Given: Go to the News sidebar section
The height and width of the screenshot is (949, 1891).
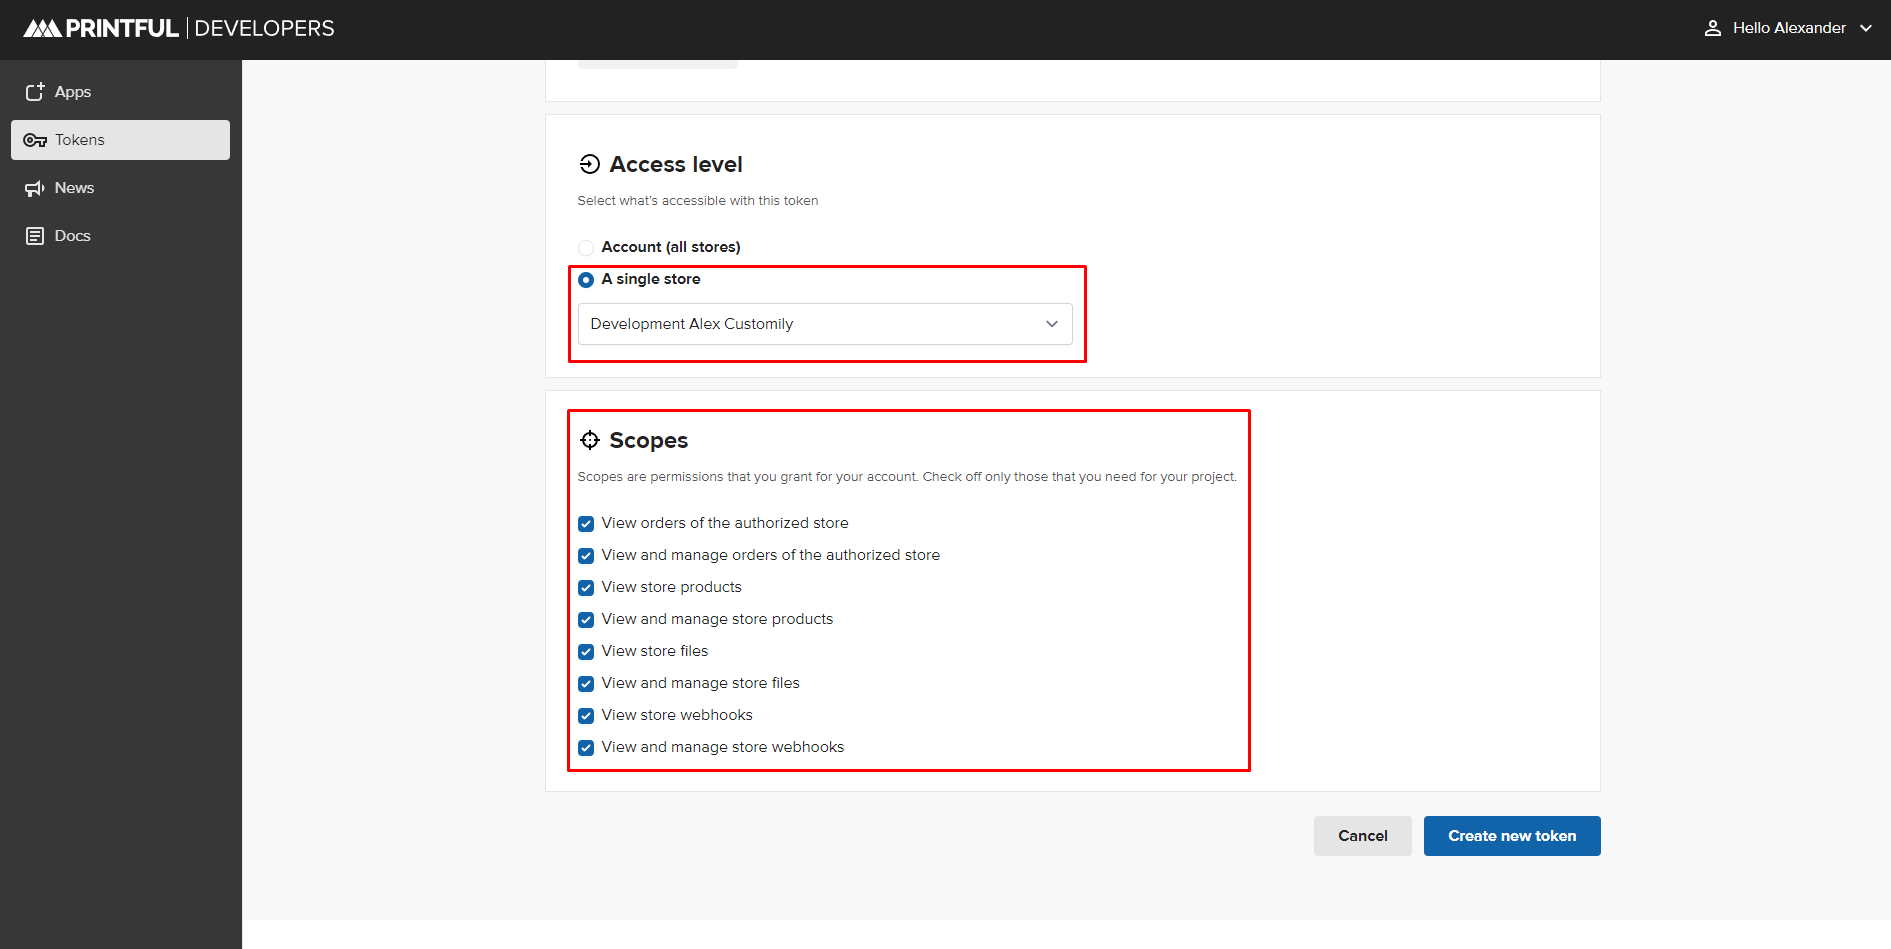Looking at the screenshot, I should (74, 188).
